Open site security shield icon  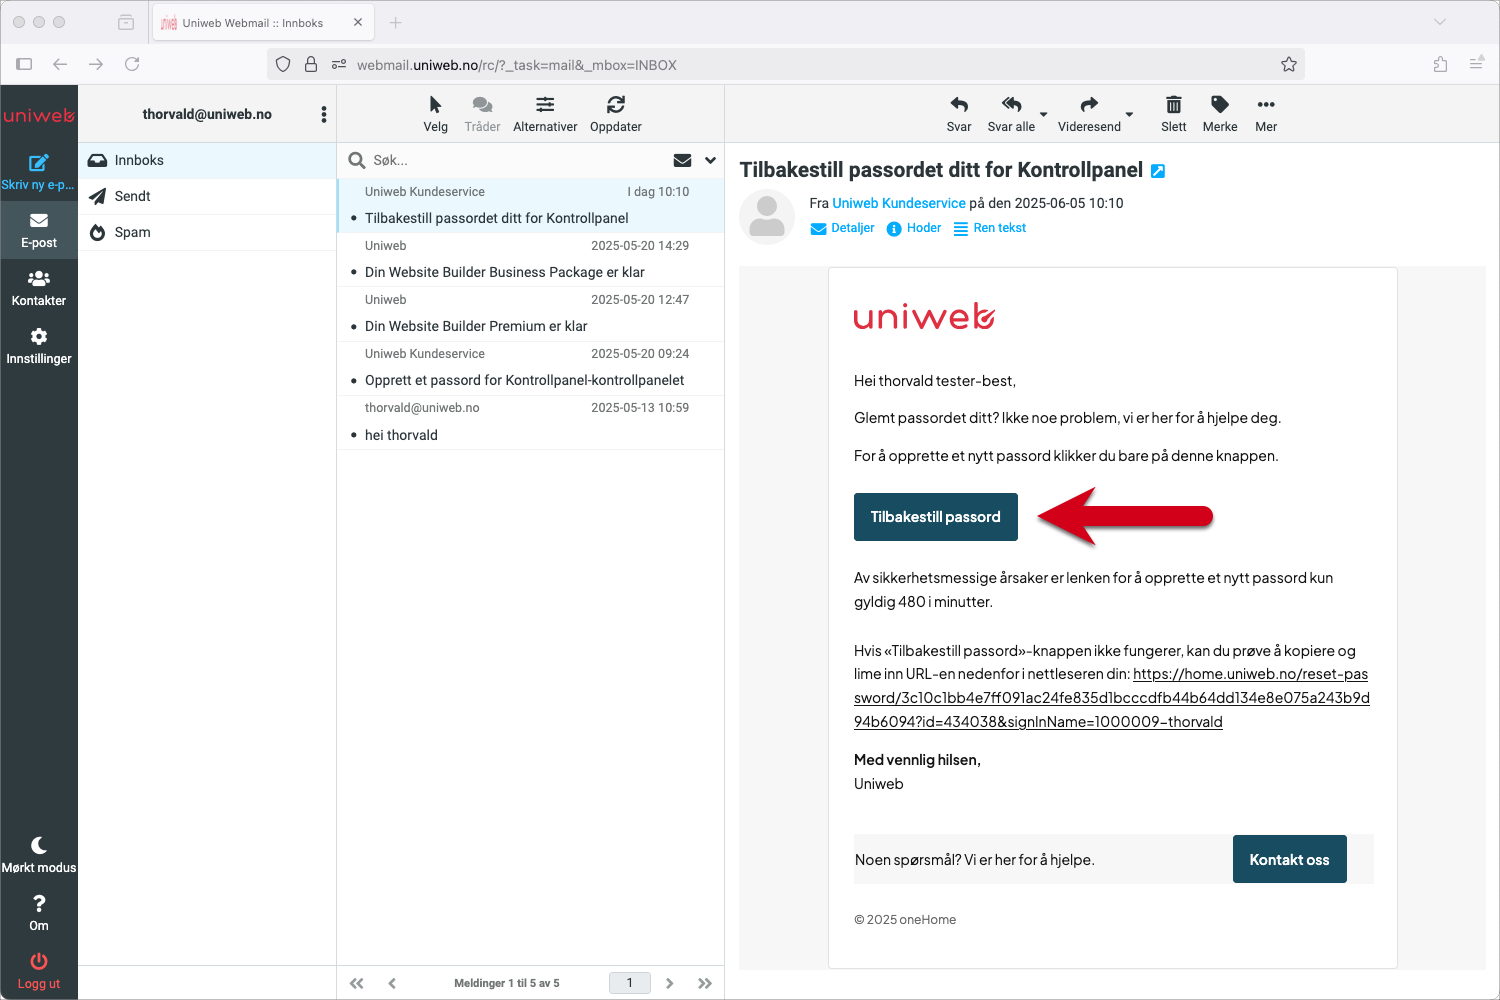[x=283, y=64]
